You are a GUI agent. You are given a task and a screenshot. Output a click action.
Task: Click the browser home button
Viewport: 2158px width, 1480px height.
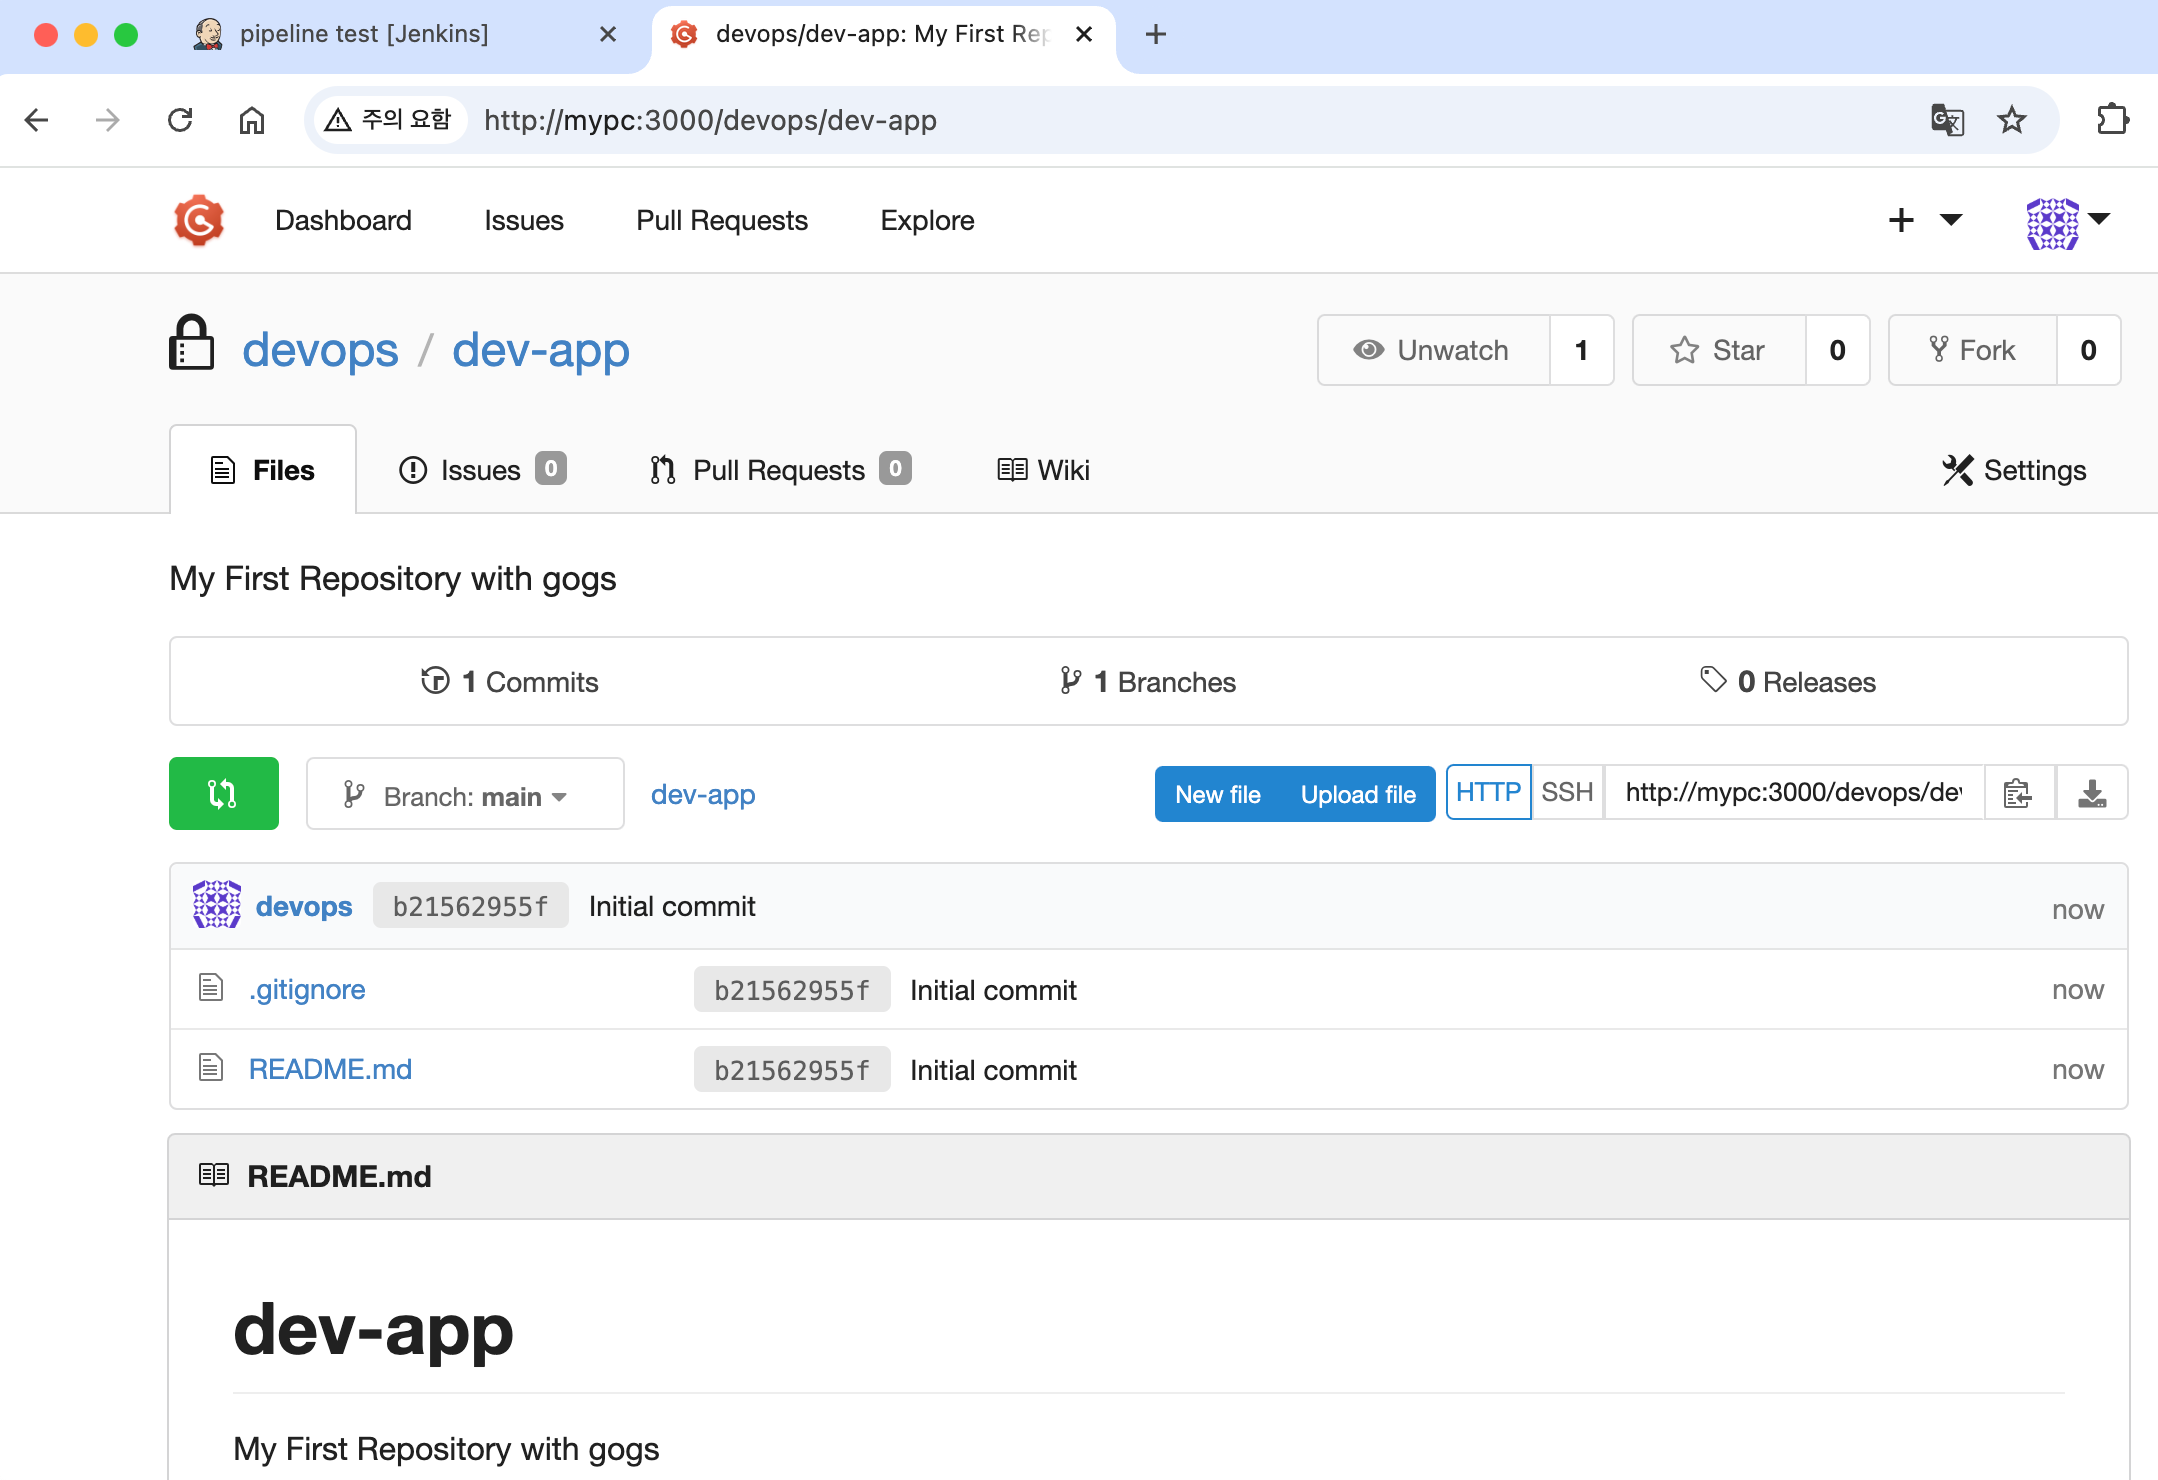pyautogui.click(x=251, y=120)
